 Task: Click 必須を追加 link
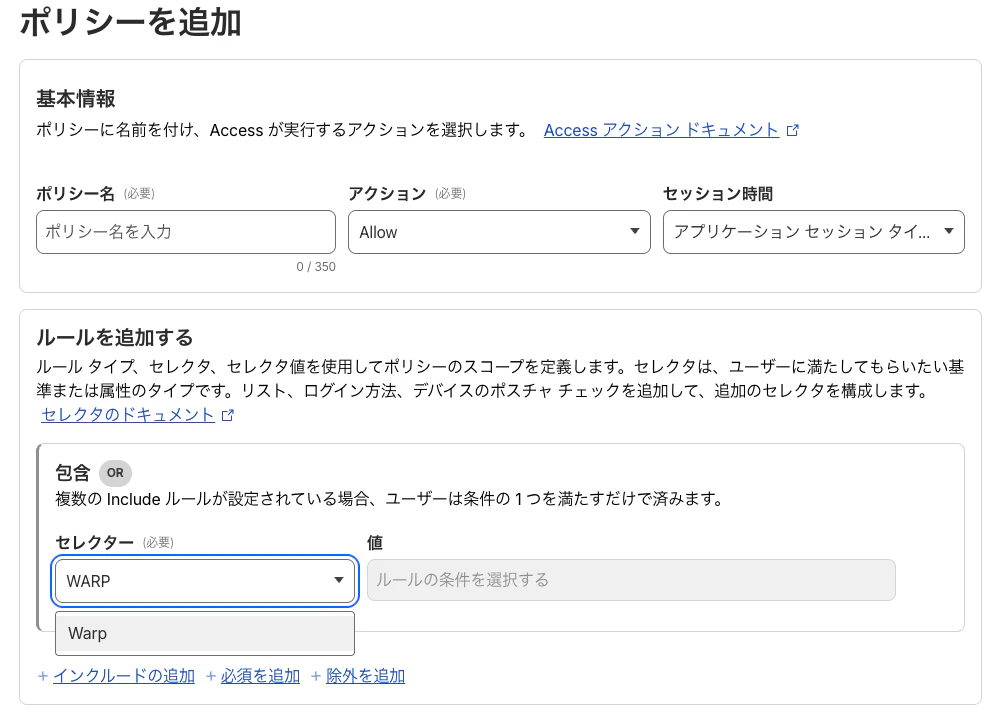coord(260,676)
